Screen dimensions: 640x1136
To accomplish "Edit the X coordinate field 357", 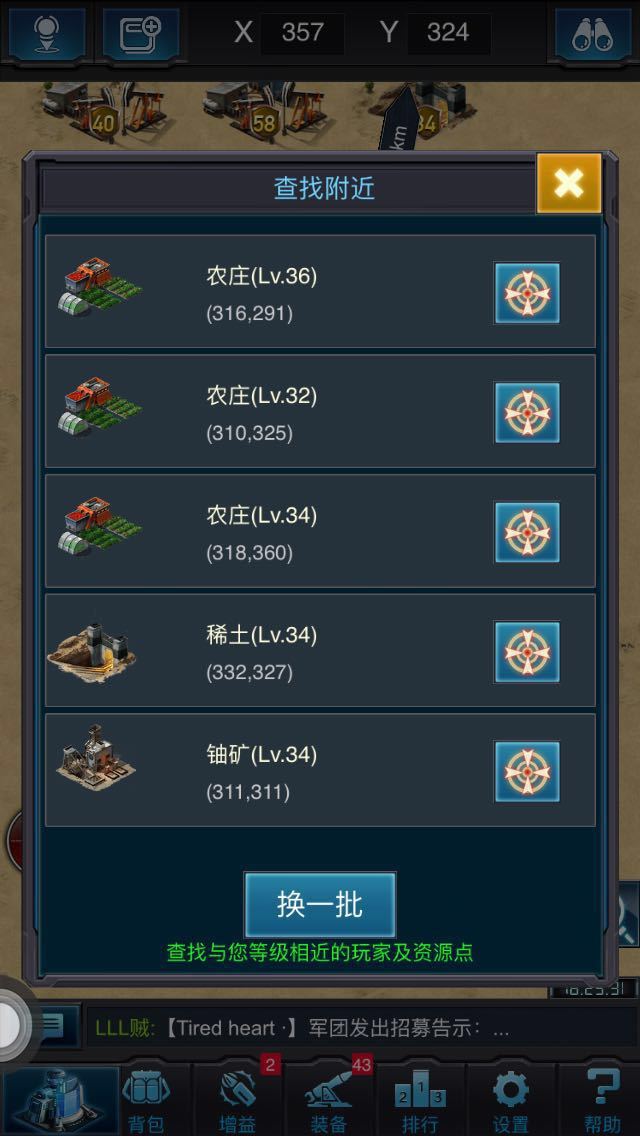I will click(302, 33).
